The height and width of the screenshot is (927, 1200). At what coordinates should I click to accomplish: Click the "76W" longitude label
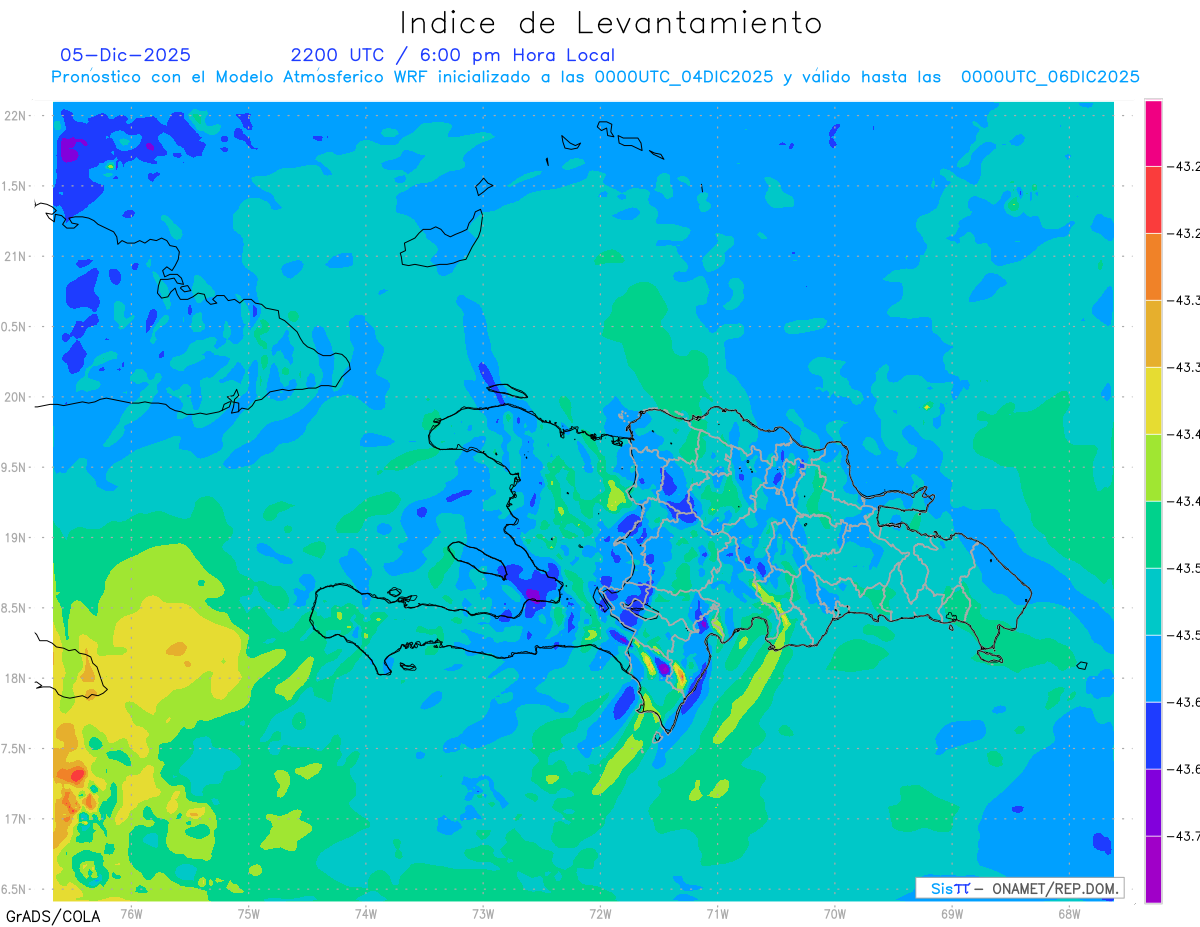click(x=131, y=913)
